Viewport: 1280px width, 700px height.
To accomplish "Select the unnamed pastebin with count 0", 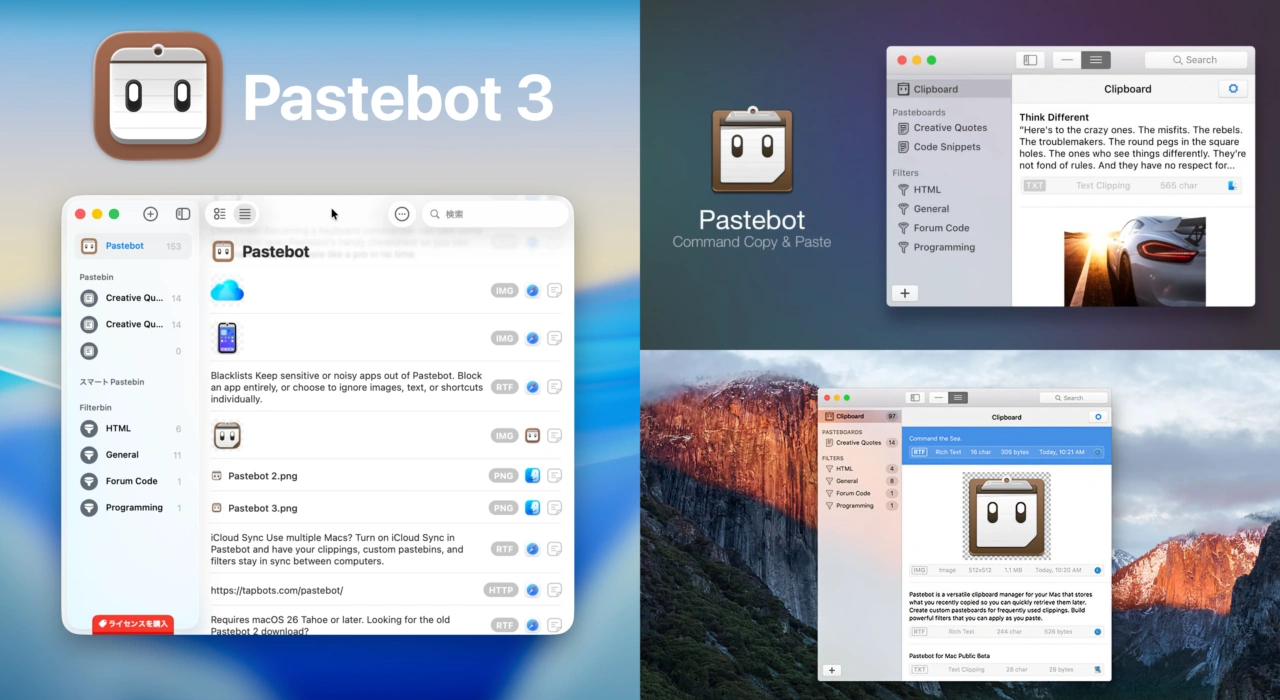I will coord(132,351).
